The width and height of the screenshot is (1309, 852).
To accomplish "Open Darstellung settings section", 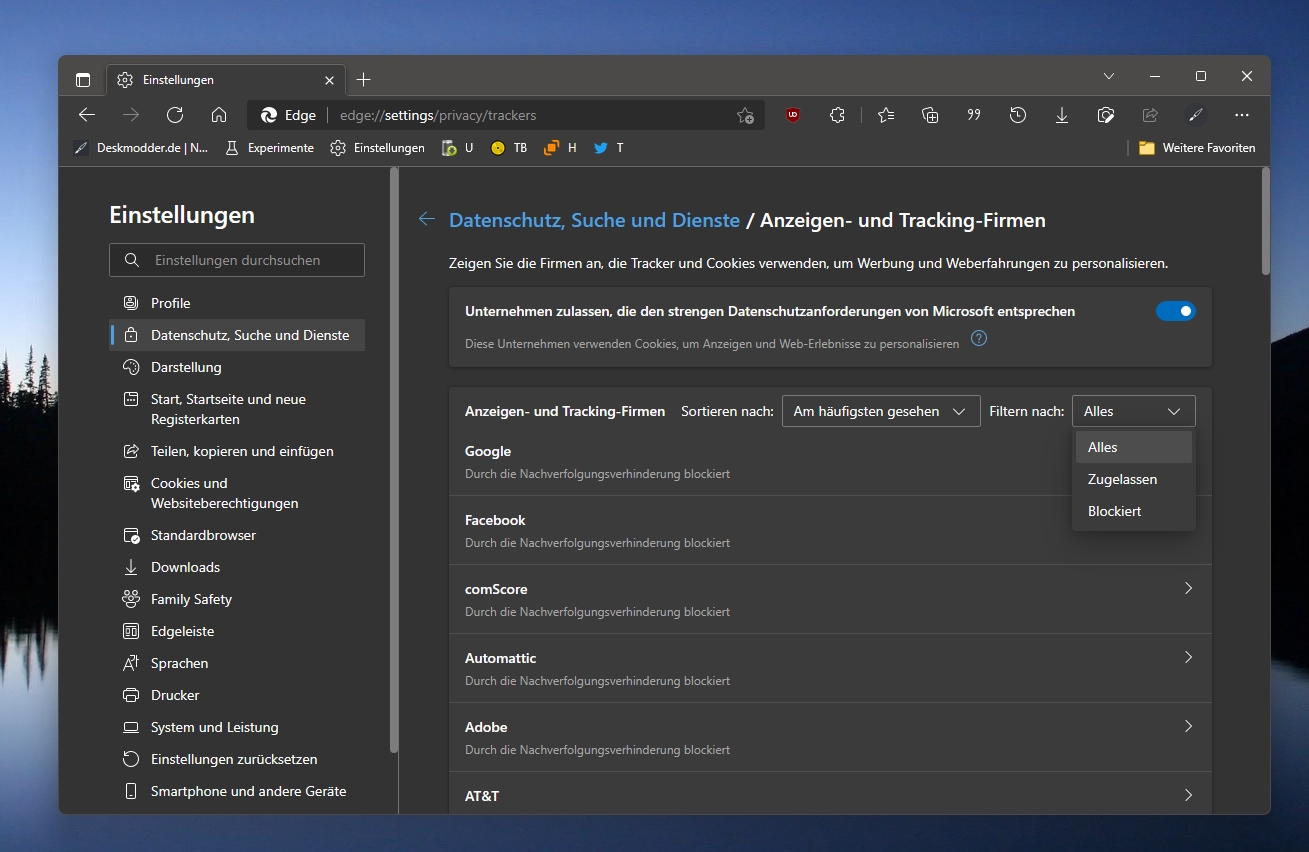I will (237, 367).
